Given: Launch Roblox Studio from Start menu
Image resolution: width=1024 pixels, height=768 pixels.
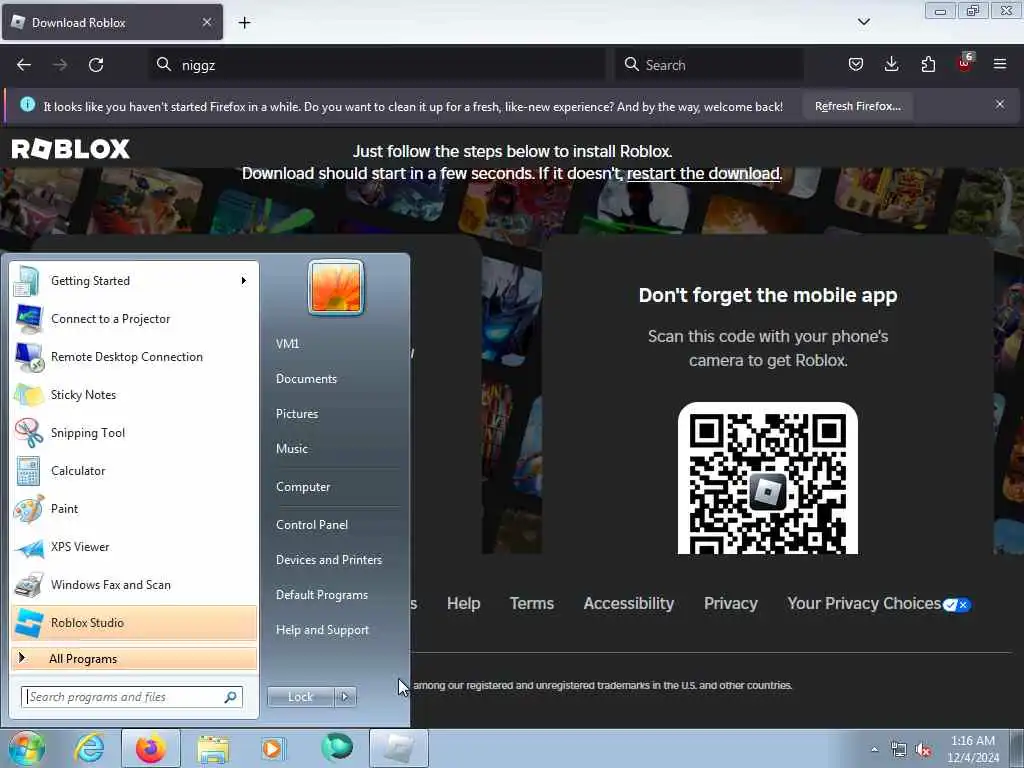Looking at the screenshot, I should (134, 622).
